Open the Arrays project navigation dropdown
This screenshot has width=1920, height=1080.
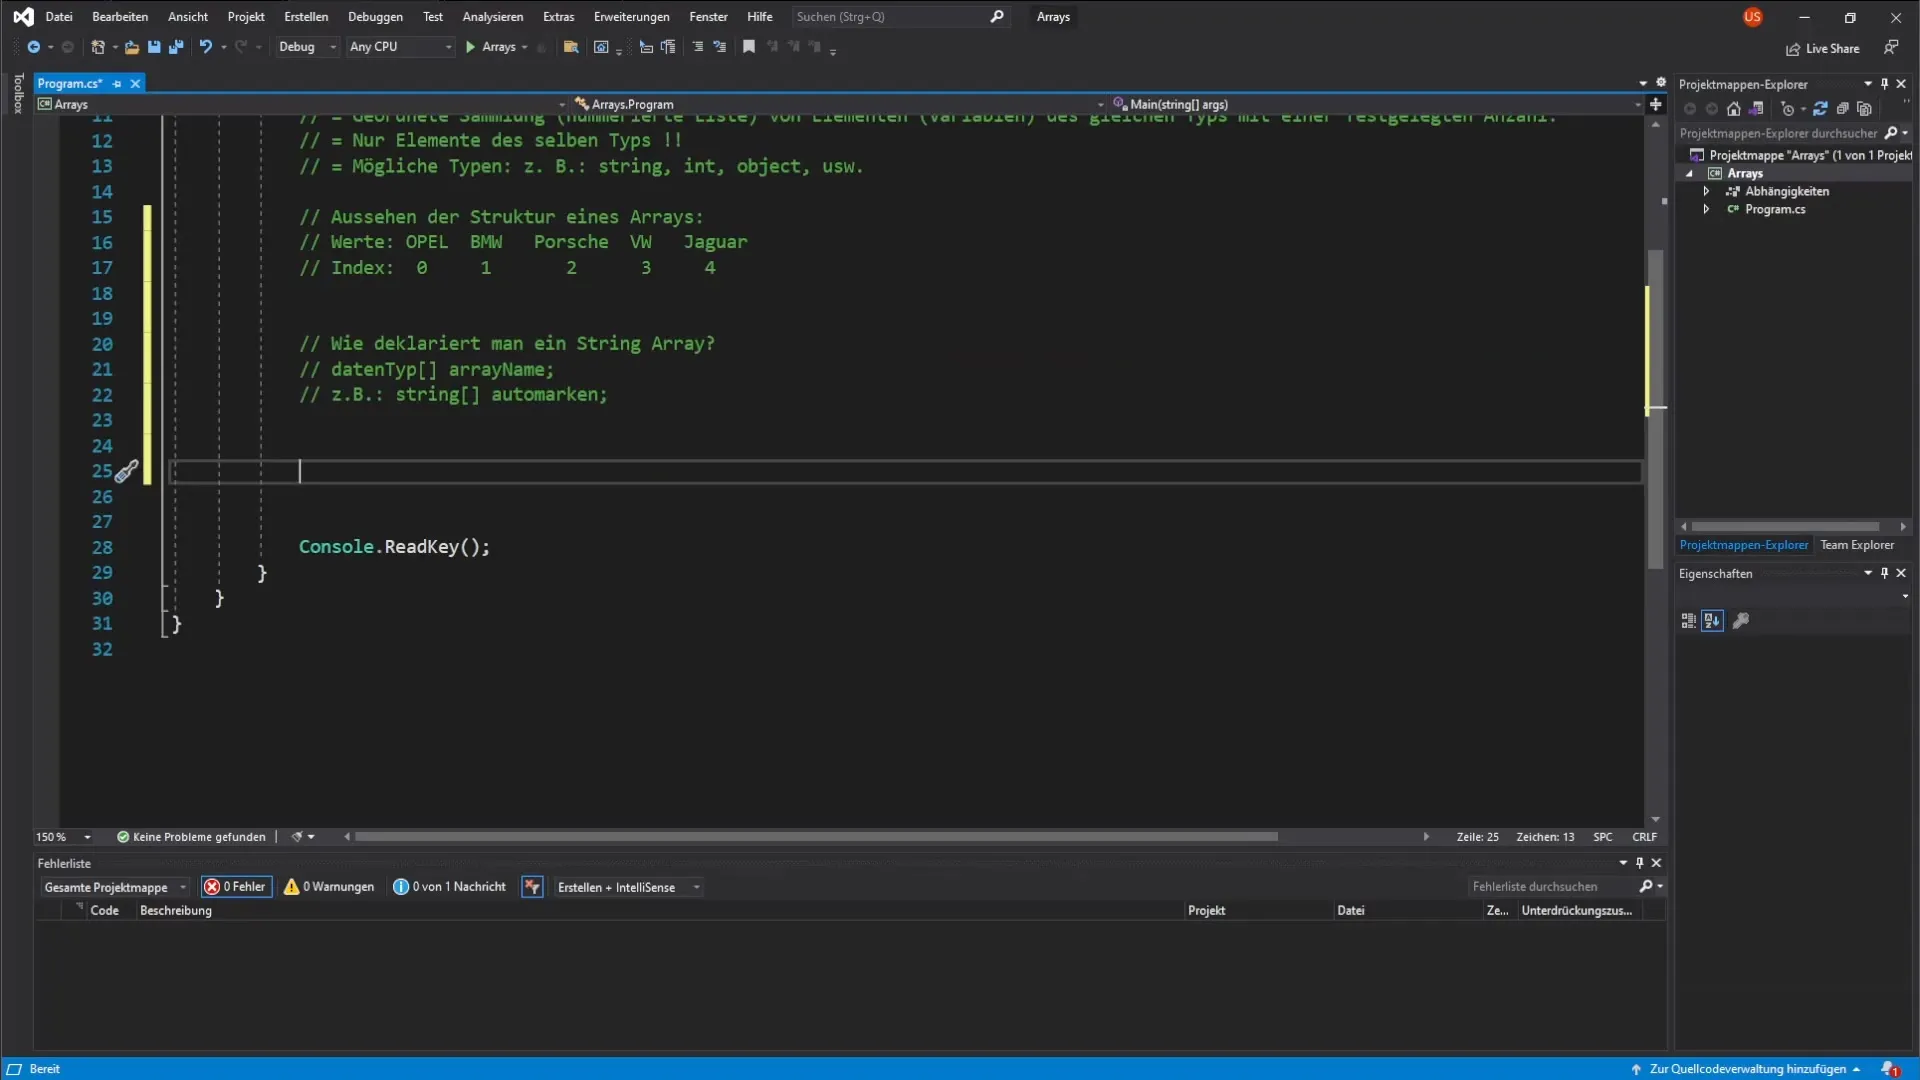coord(302,104)
